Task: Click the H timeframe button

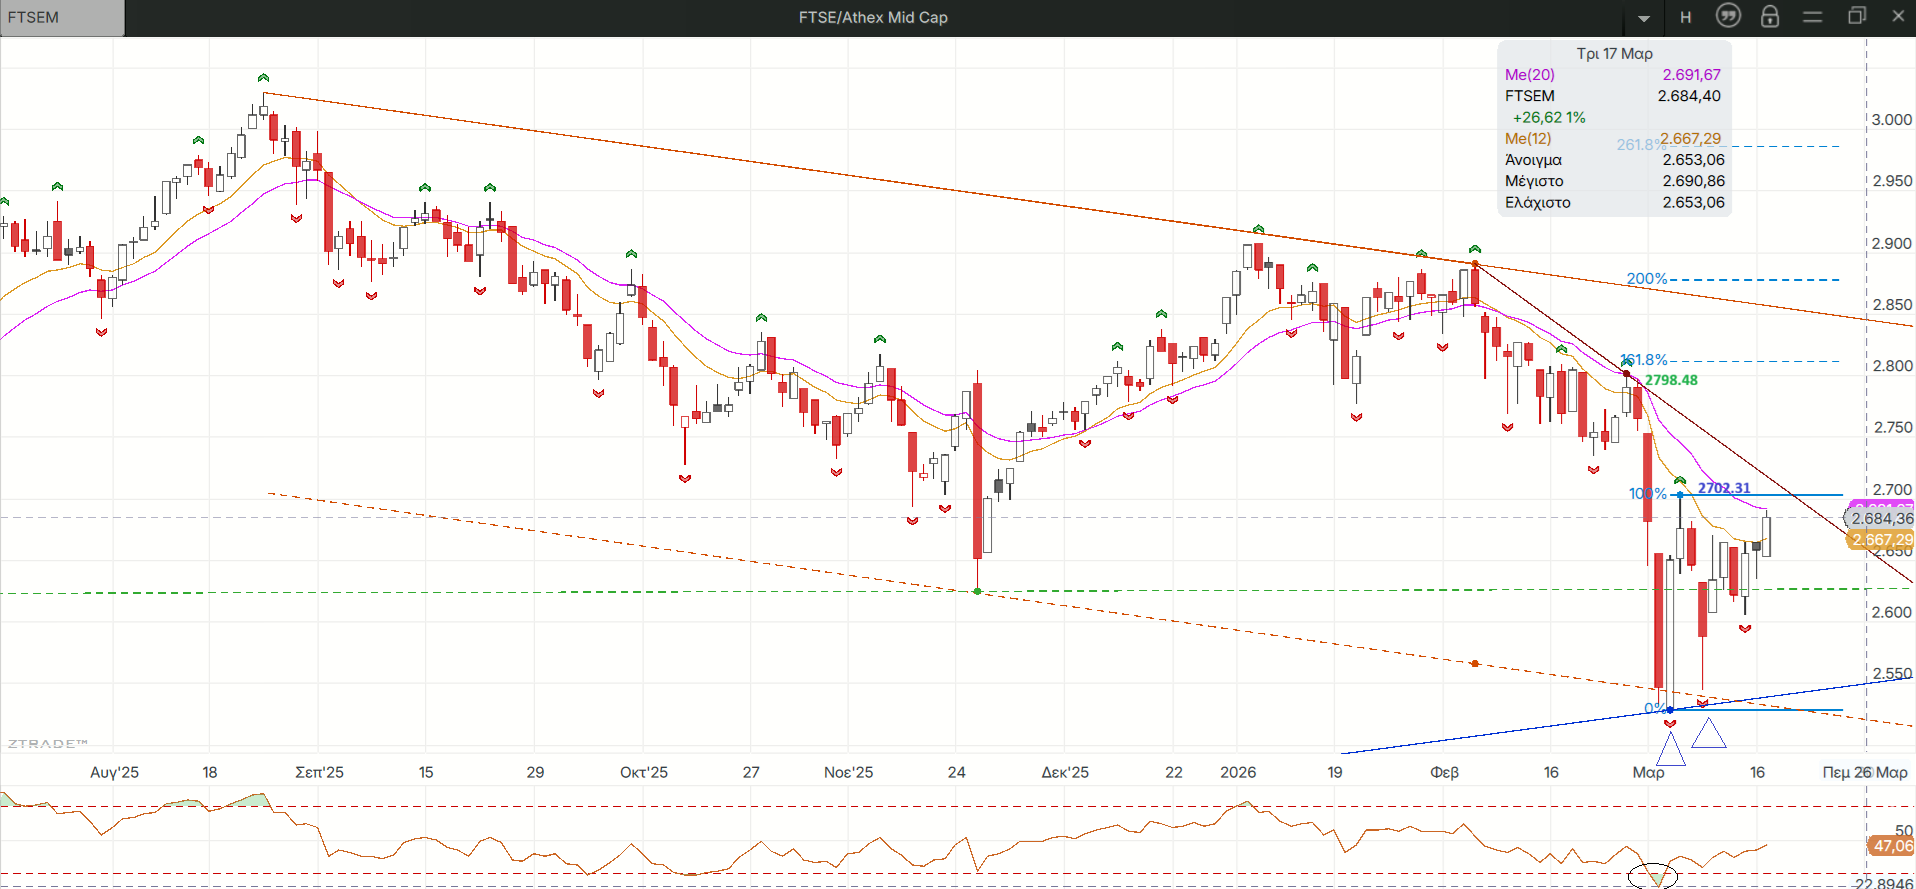Action: [1686, 17]
